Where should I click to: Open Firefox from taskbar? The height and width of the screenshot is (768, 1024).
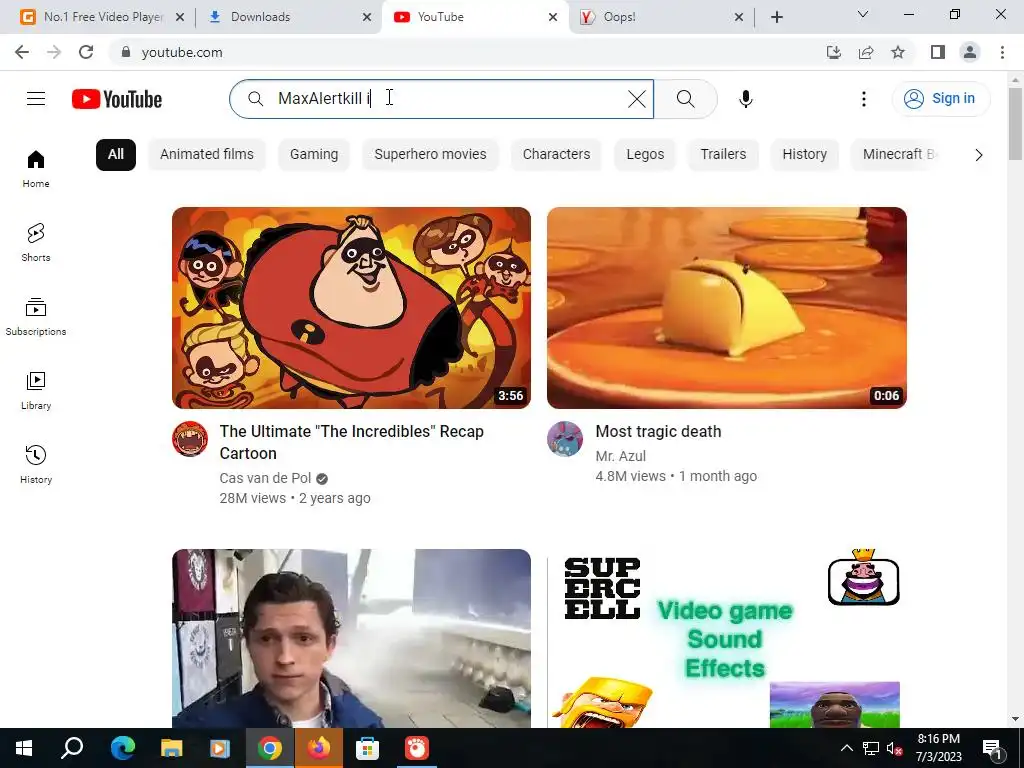[x=319, y=748]
